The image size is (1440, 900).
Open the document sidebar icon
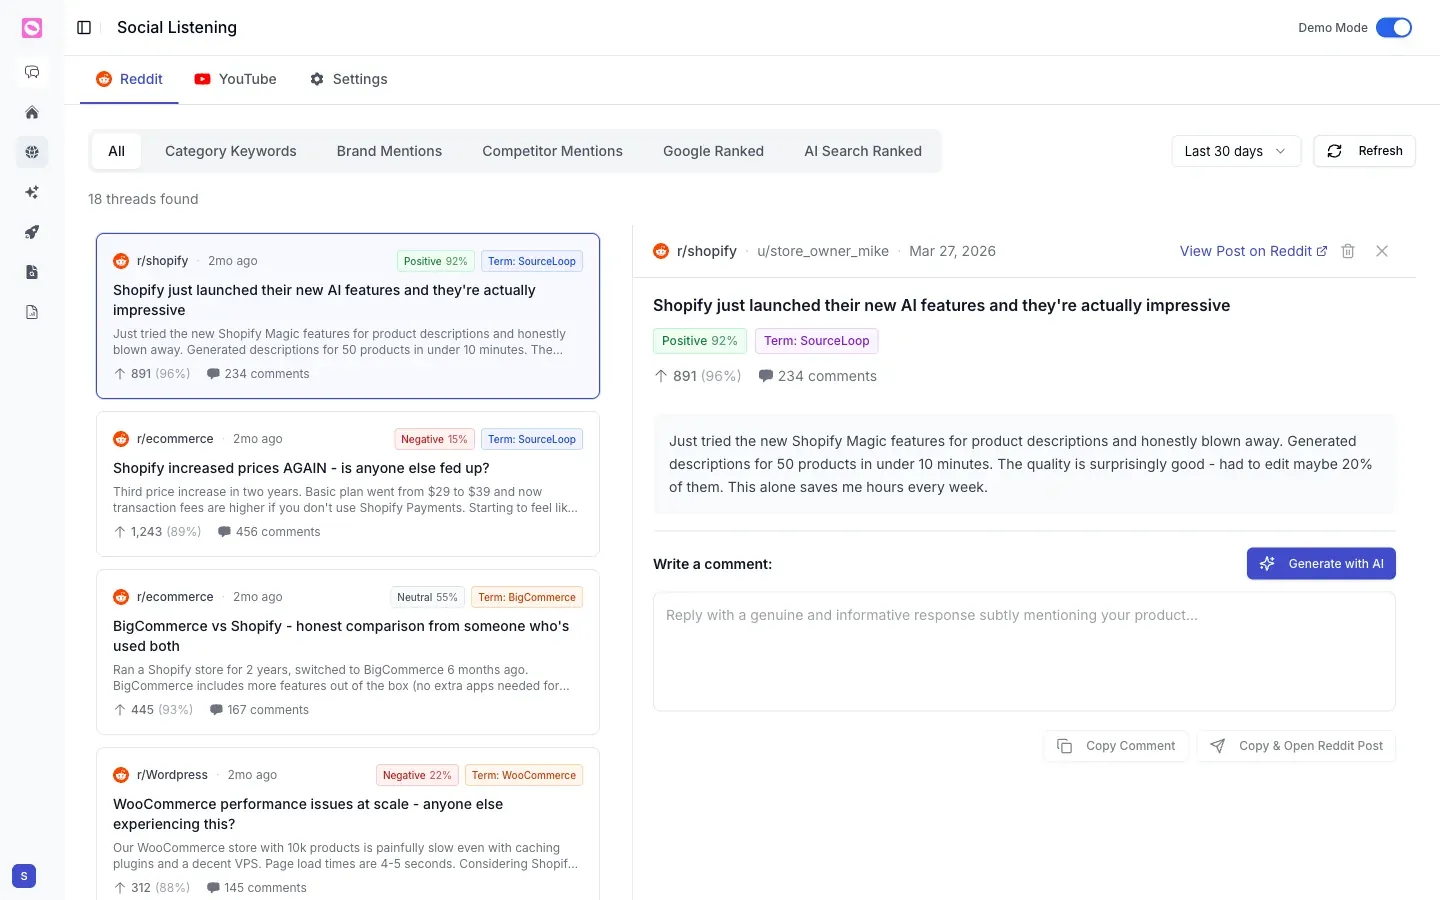coord(32,272)
